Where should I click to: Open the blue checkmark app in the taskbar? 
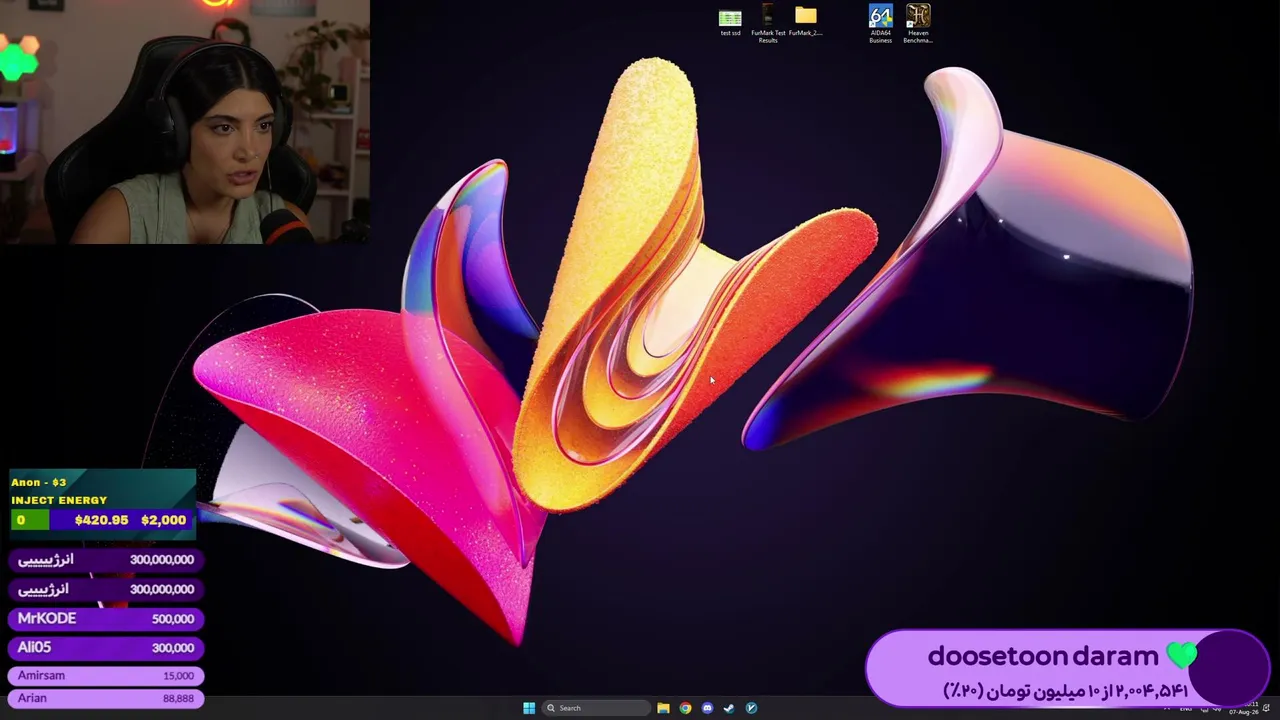click(751, 708)
